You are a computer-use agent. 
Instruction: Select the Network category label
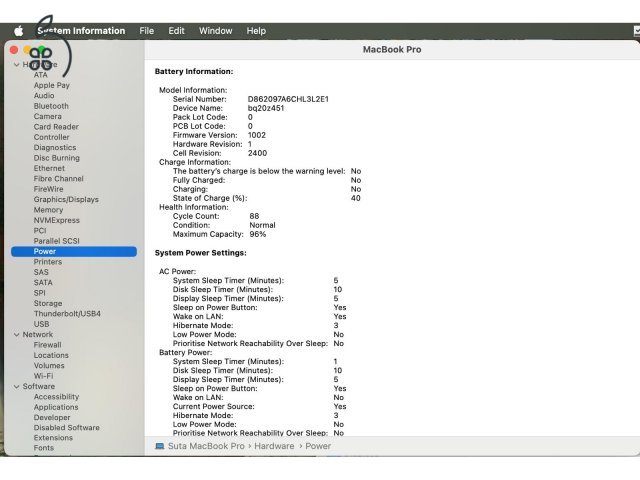[38, 335]
